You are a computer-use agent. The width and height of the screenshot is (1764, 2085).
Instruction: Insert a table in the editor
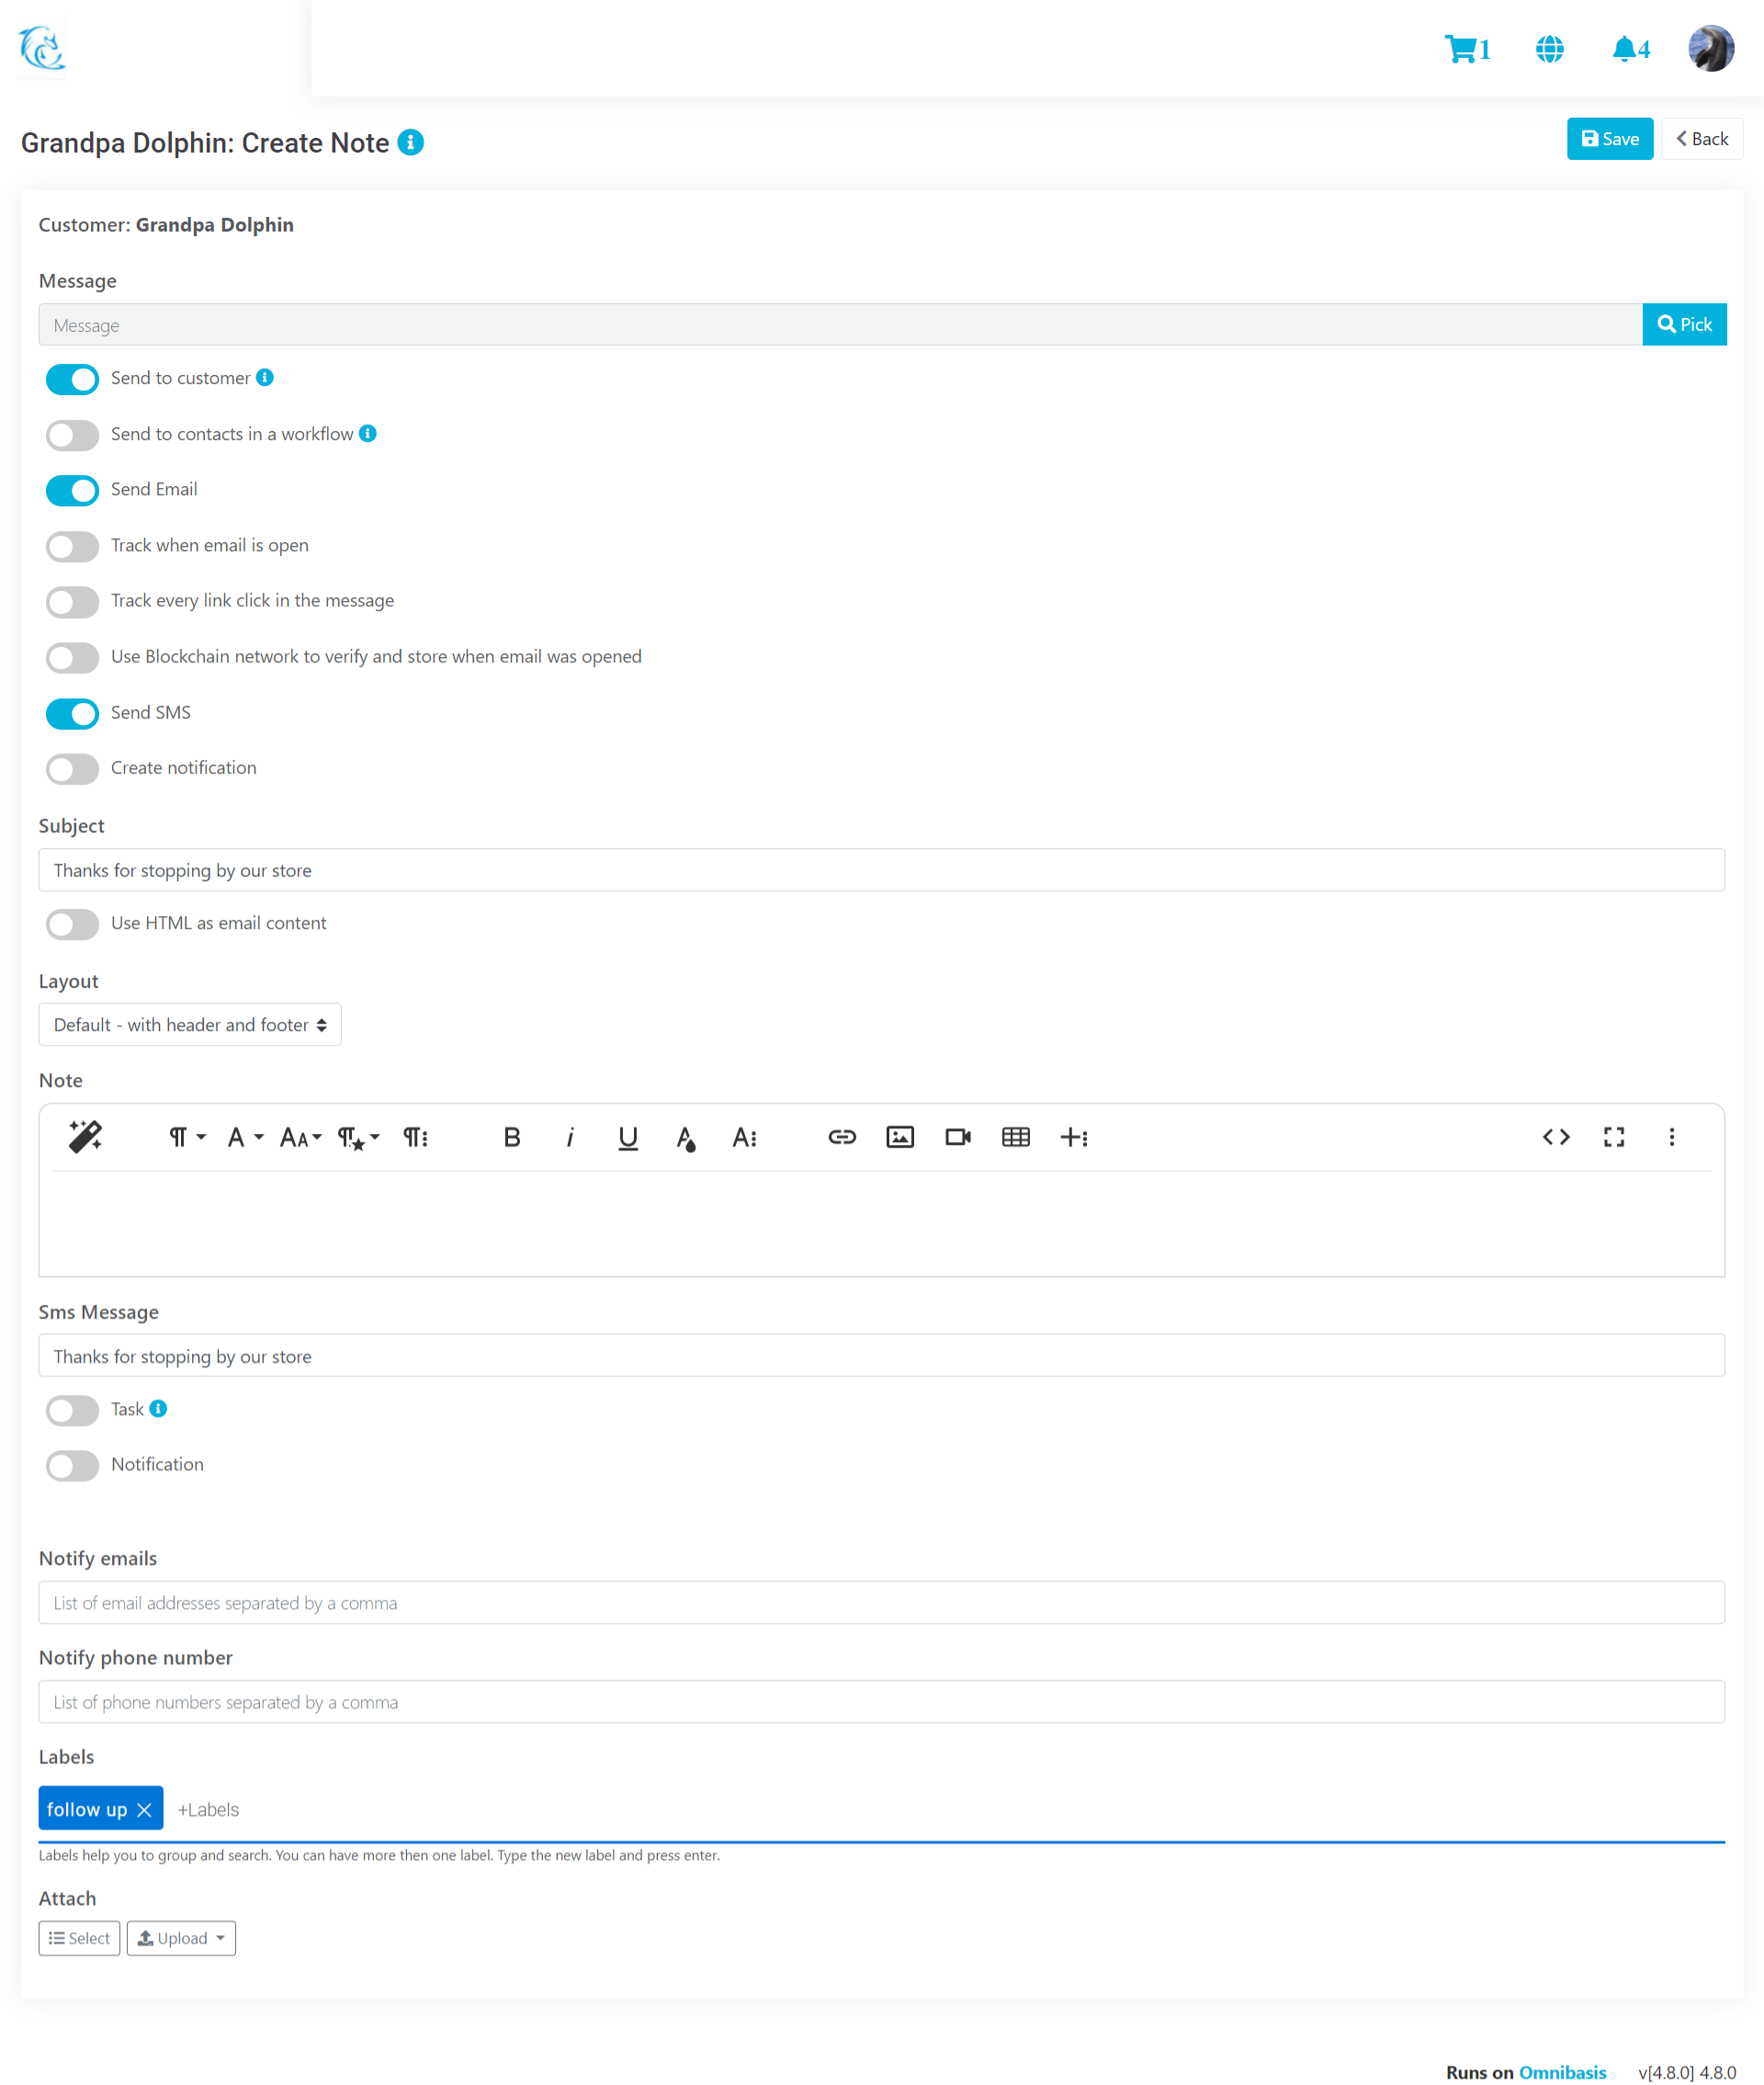(x=1015, y=1137)
